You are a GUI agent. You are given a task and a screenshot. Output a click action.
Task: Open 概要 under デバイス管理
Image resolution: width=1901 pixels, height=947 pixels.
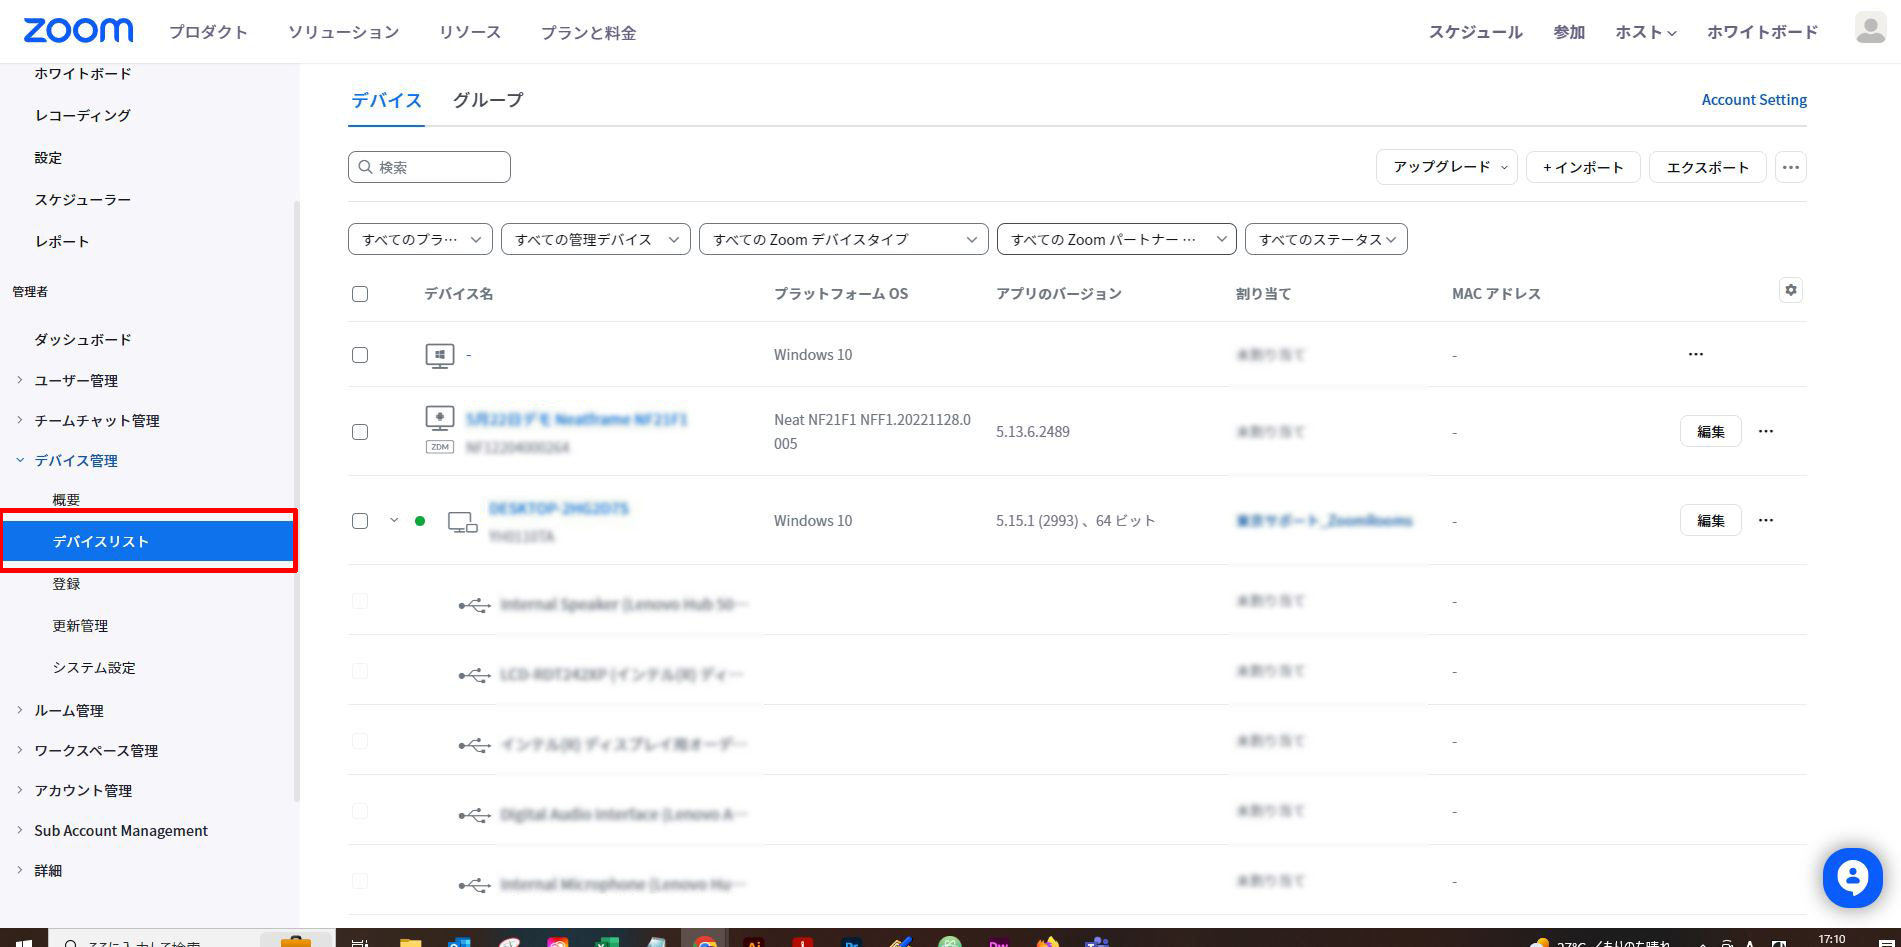(66, 500)
